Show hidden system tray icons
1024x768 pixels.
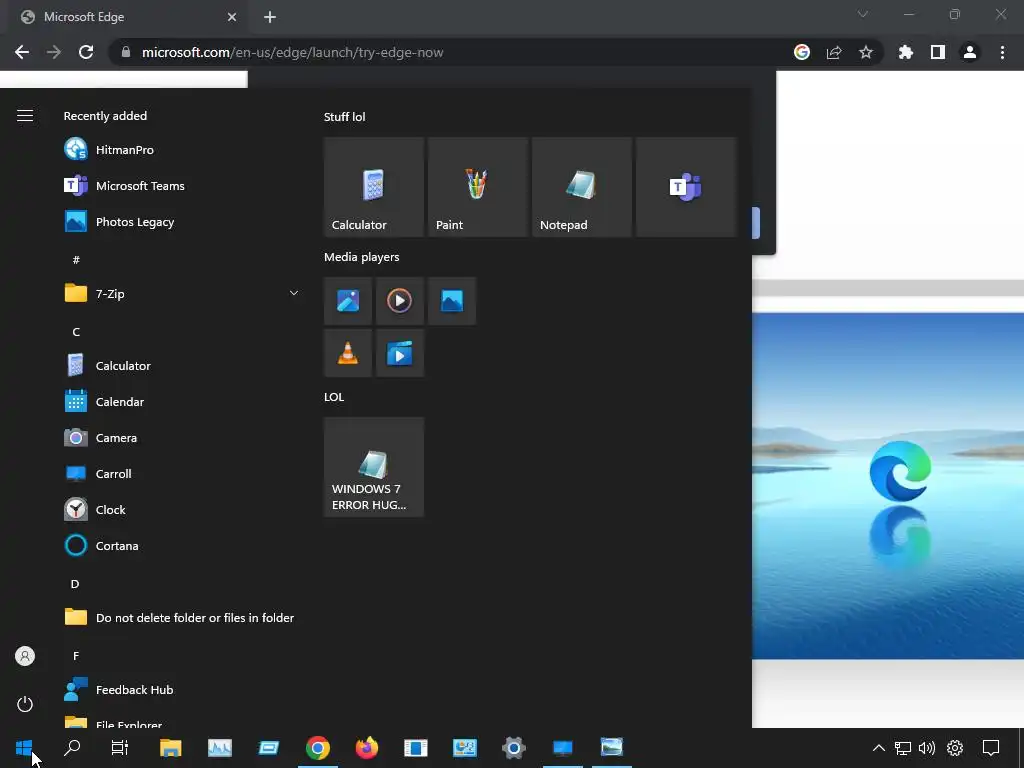[x=879, y=748]
